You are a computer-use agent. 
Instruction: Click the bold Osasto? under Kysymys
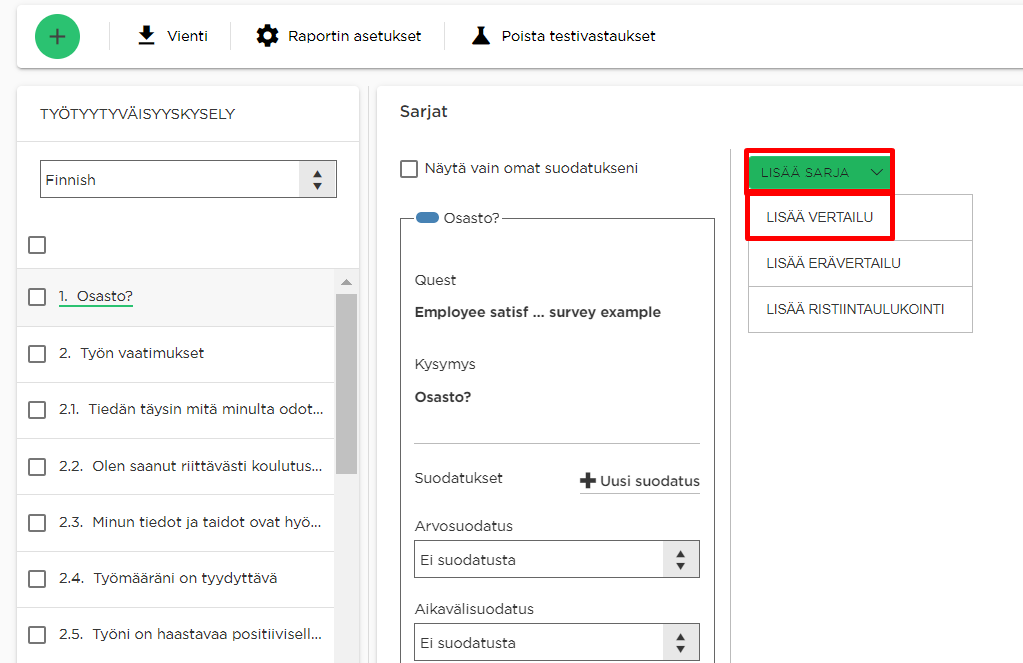pyautogui.click(x=443, y=397)
